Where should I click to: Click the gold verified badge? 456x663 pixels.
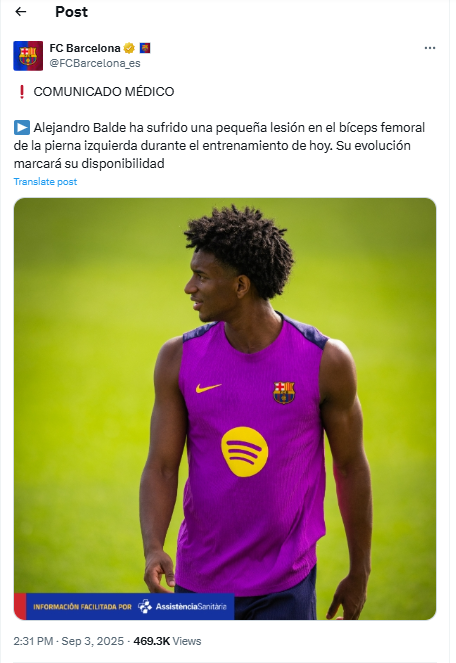pos(129,48)
